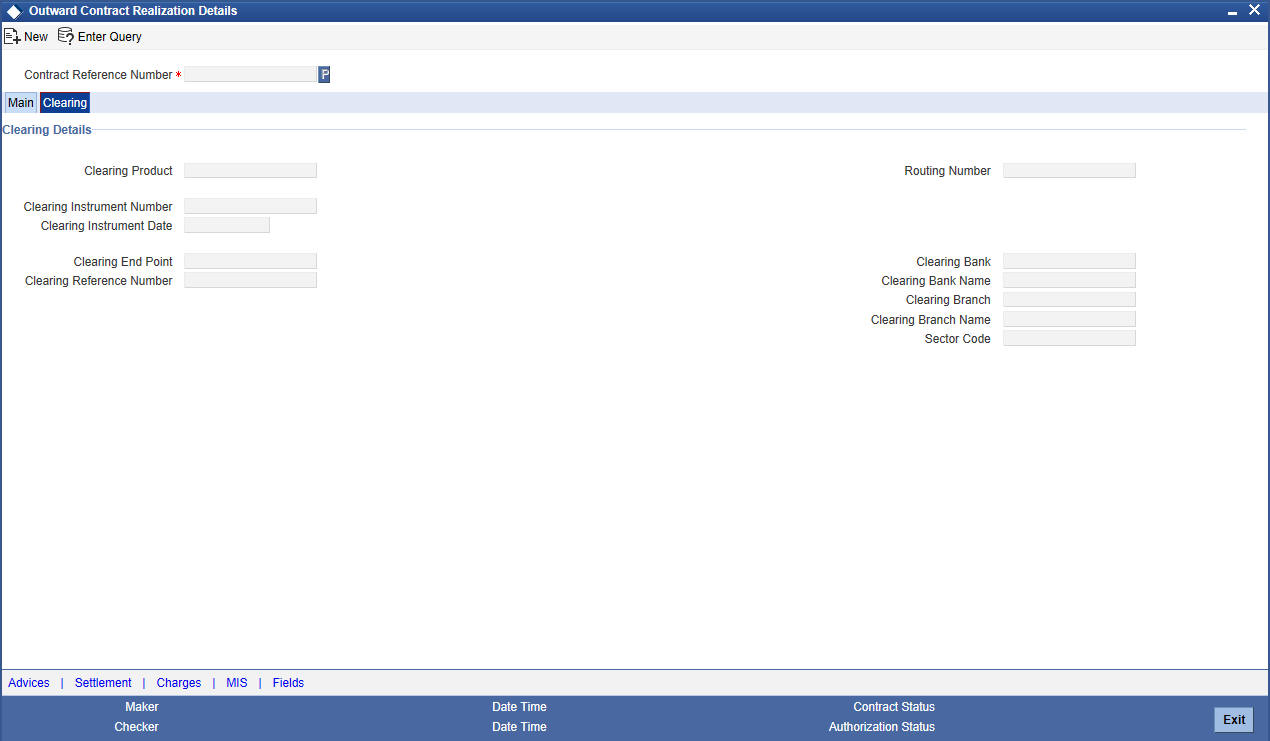Click the Exit button
This screenshot has width=1270, height=741.
coord(1234,720)
